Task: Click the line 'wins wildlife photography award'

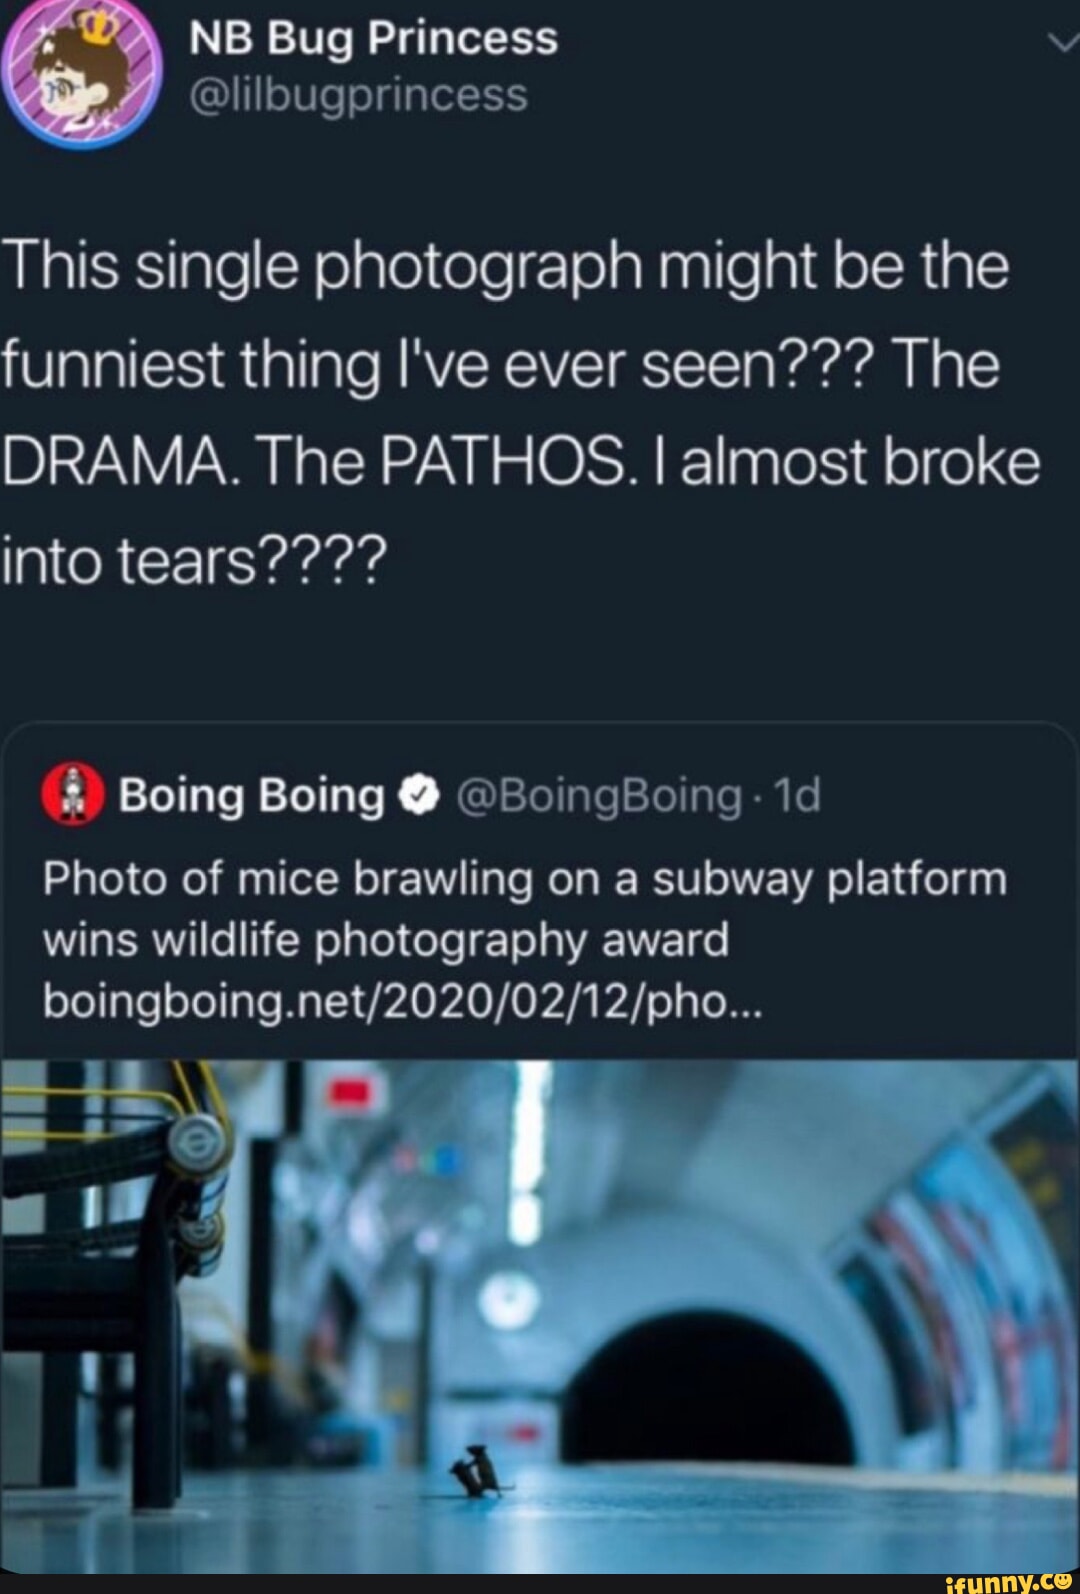Action: coord(386,940)
